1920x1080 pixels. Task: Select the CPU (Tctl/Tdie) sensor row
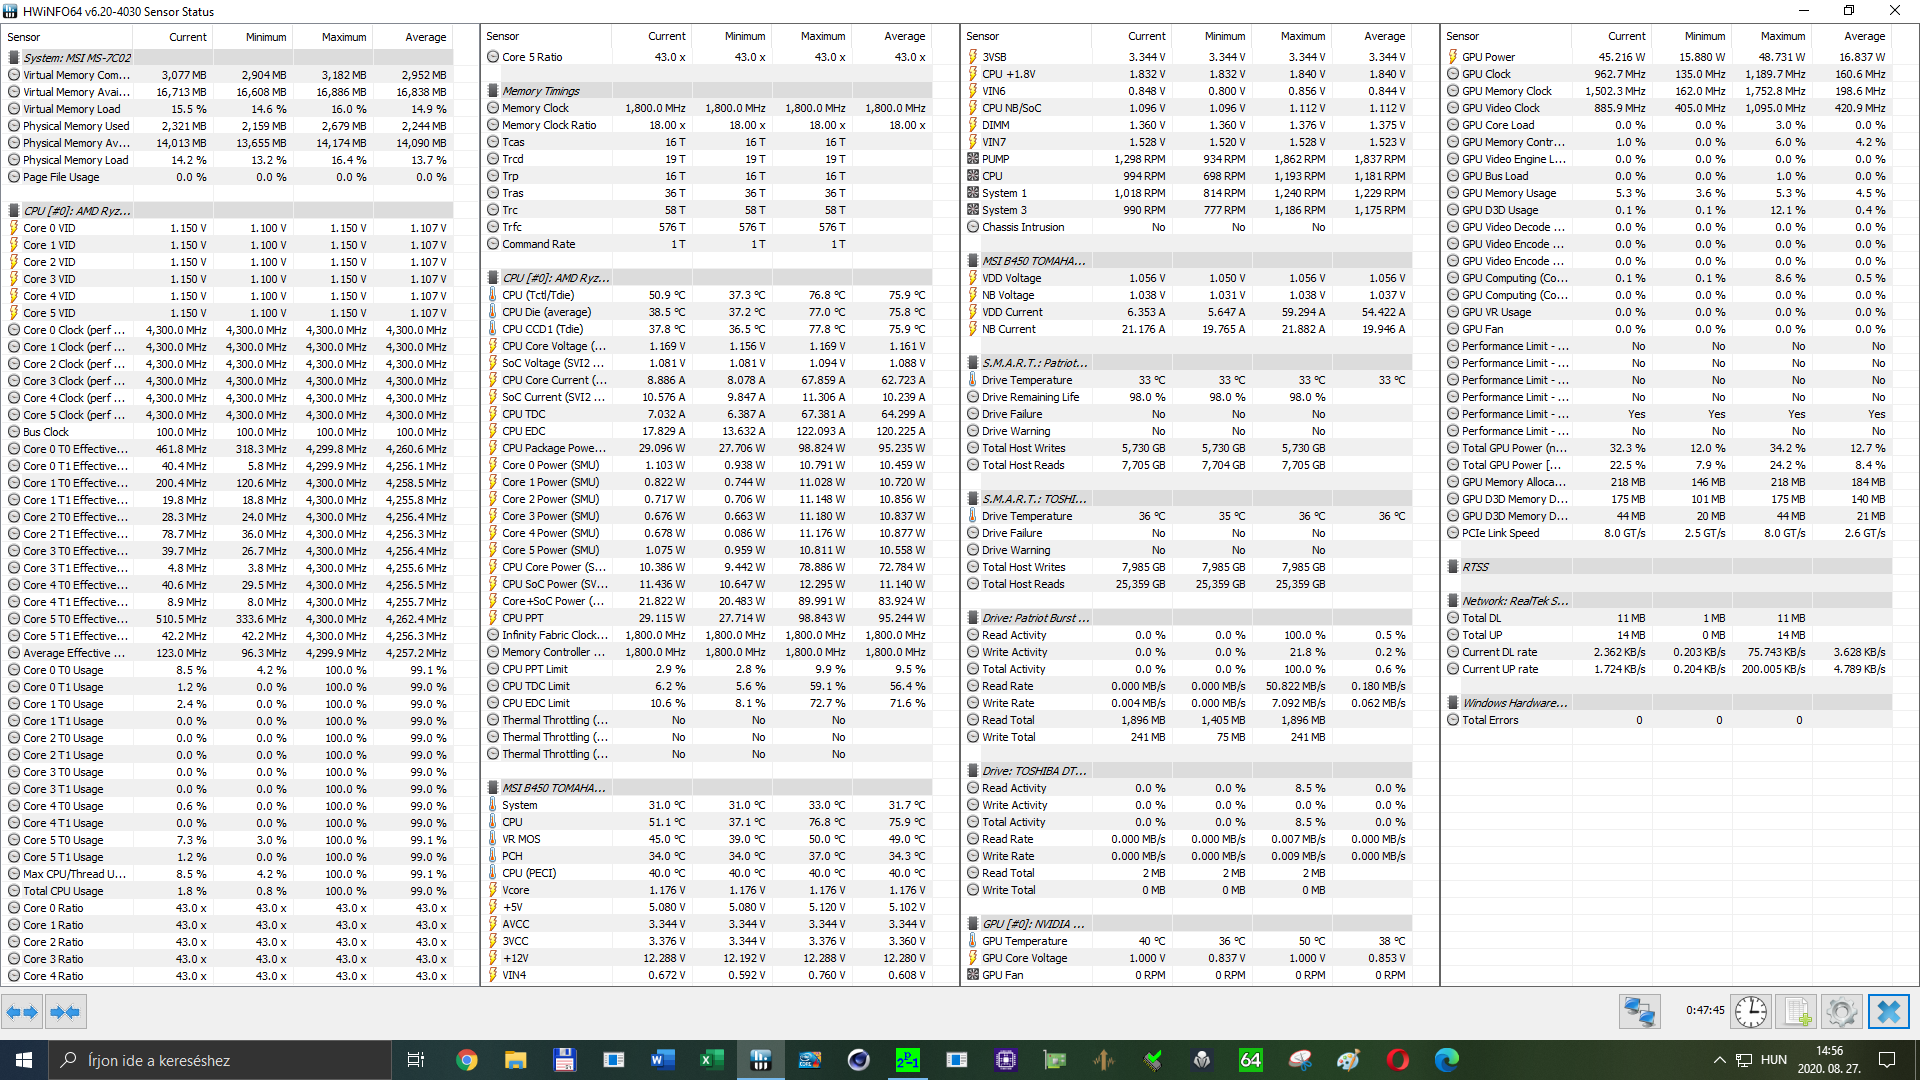[538, 295]
